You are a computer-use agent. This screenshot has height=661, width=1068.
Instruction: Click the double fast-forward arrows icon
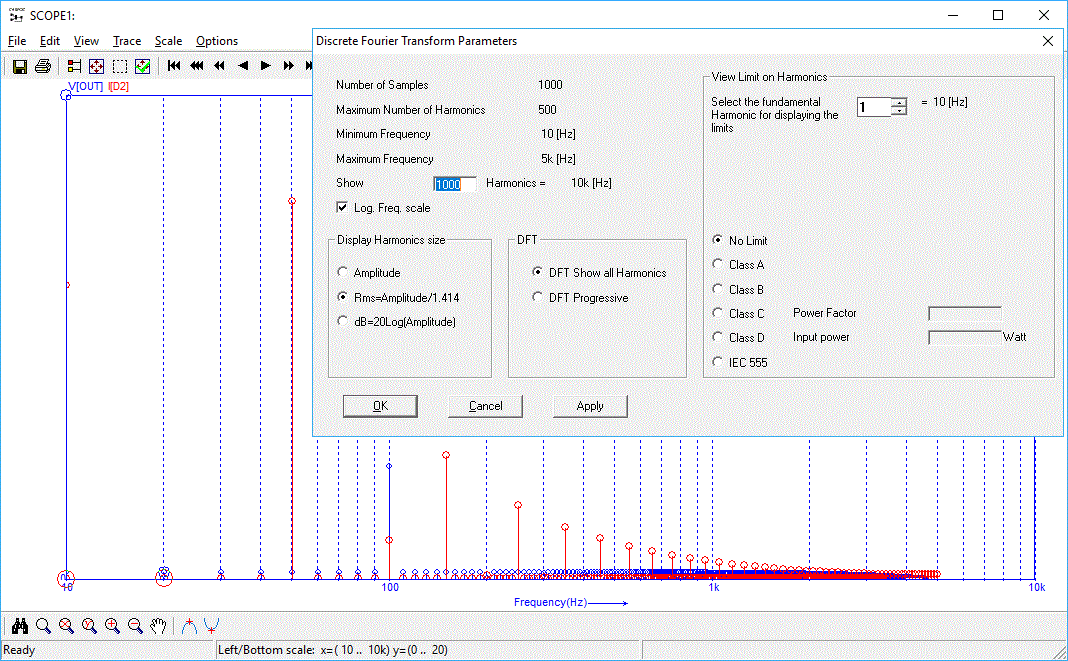(289, 65)
